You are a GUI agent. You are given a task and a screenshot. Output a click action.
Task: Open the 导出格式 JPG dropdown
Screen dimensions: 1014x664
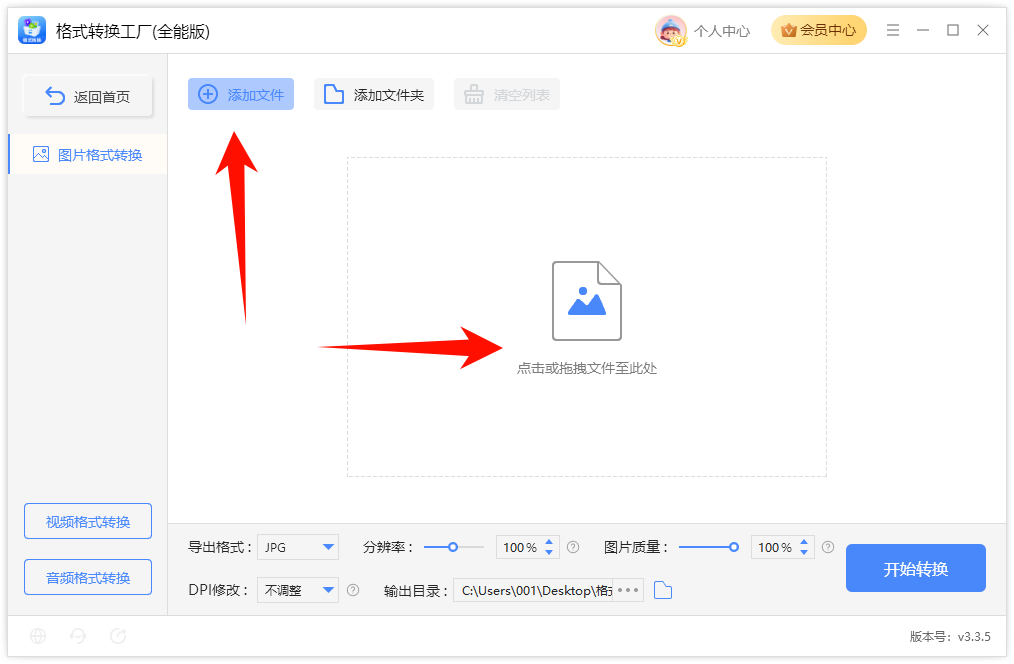pos(297,547)
